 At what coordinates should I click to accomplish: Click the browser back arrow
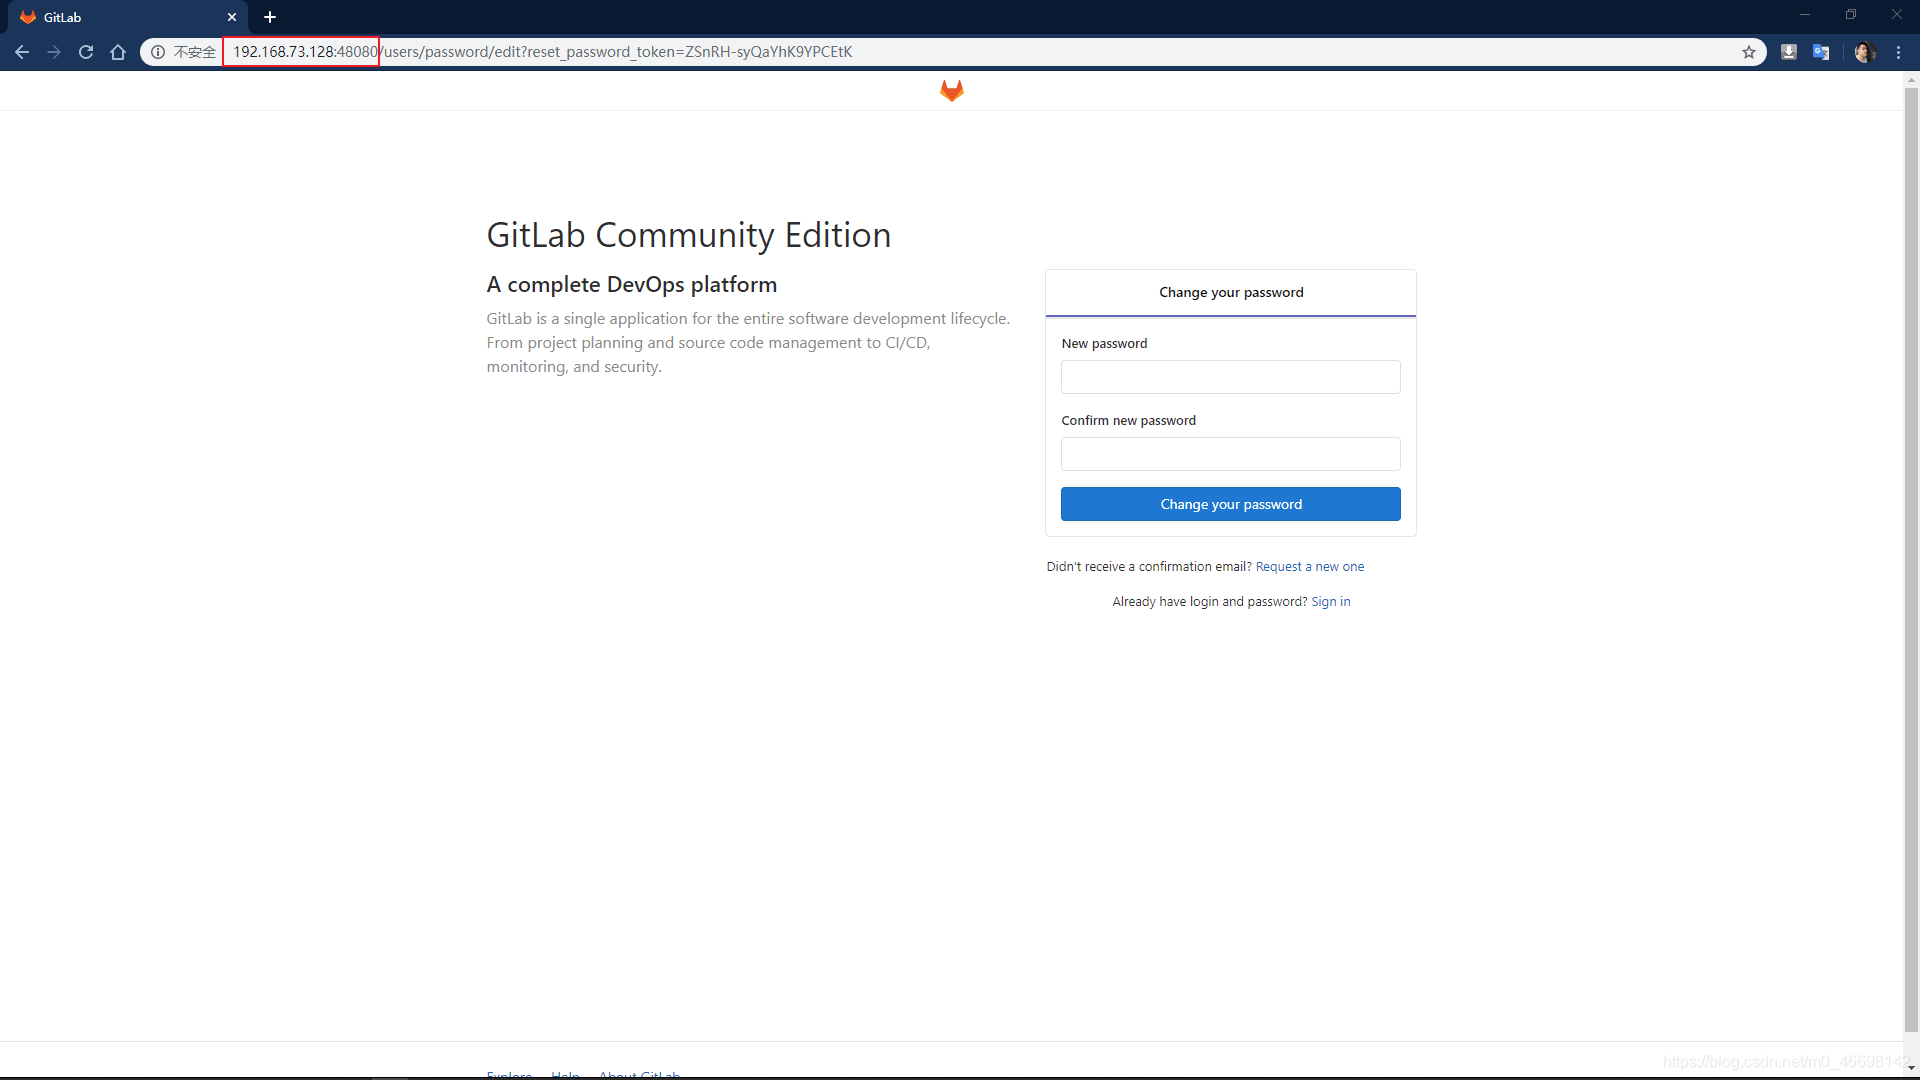(x=22, y=52)
